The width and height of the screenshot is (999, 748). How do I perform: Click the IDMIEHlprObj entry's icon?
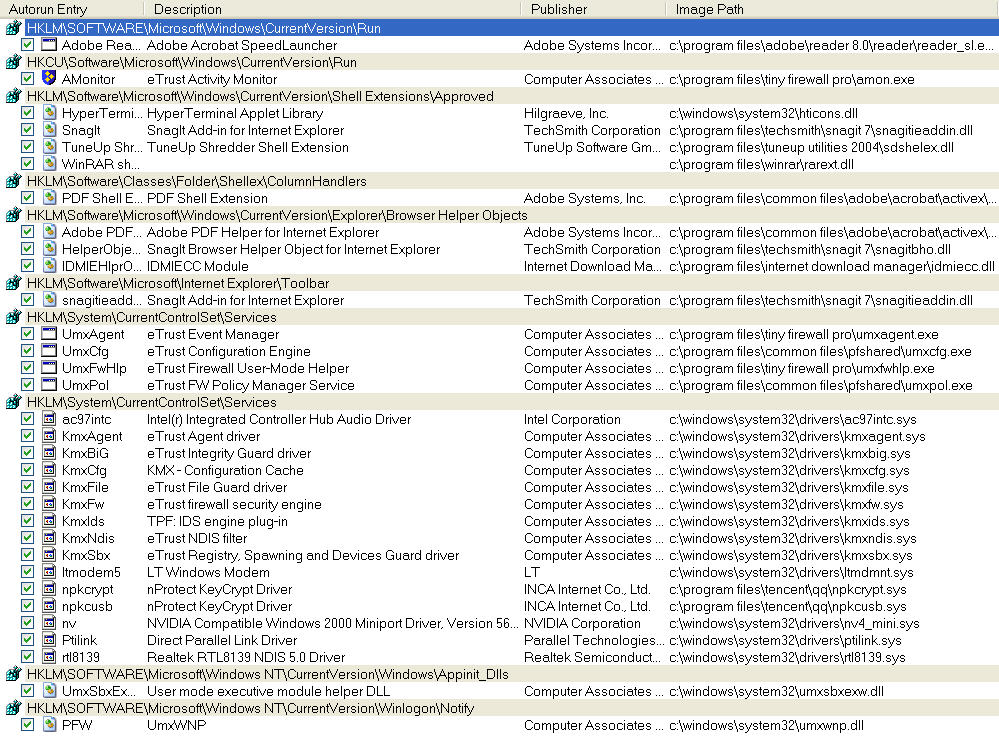[x=49, y=266]
